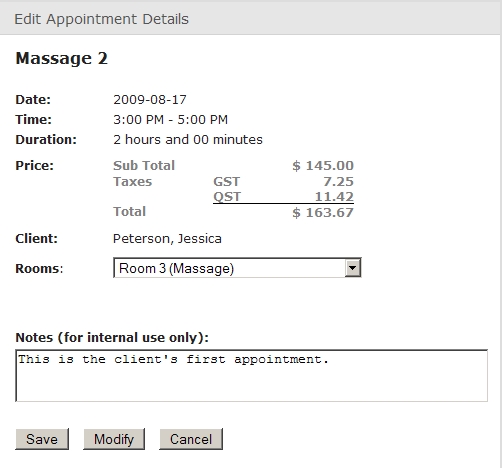Click the Client label
The image size is (502, 468).
click(x=37, y=239)
